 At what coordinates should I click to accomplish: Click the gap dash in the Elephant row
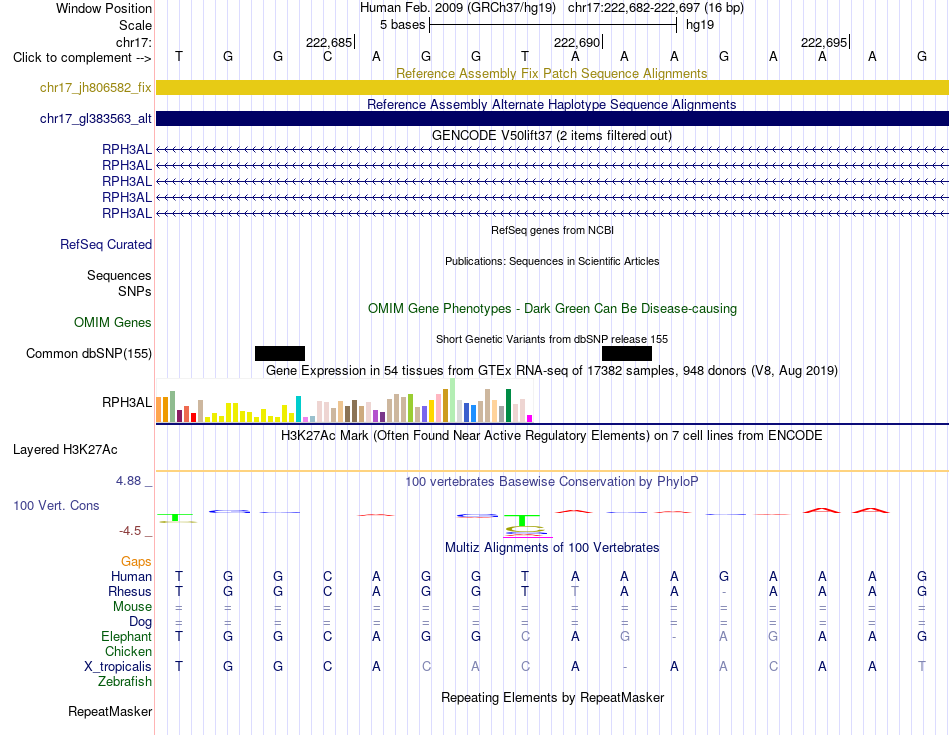(x=674, y=637)
